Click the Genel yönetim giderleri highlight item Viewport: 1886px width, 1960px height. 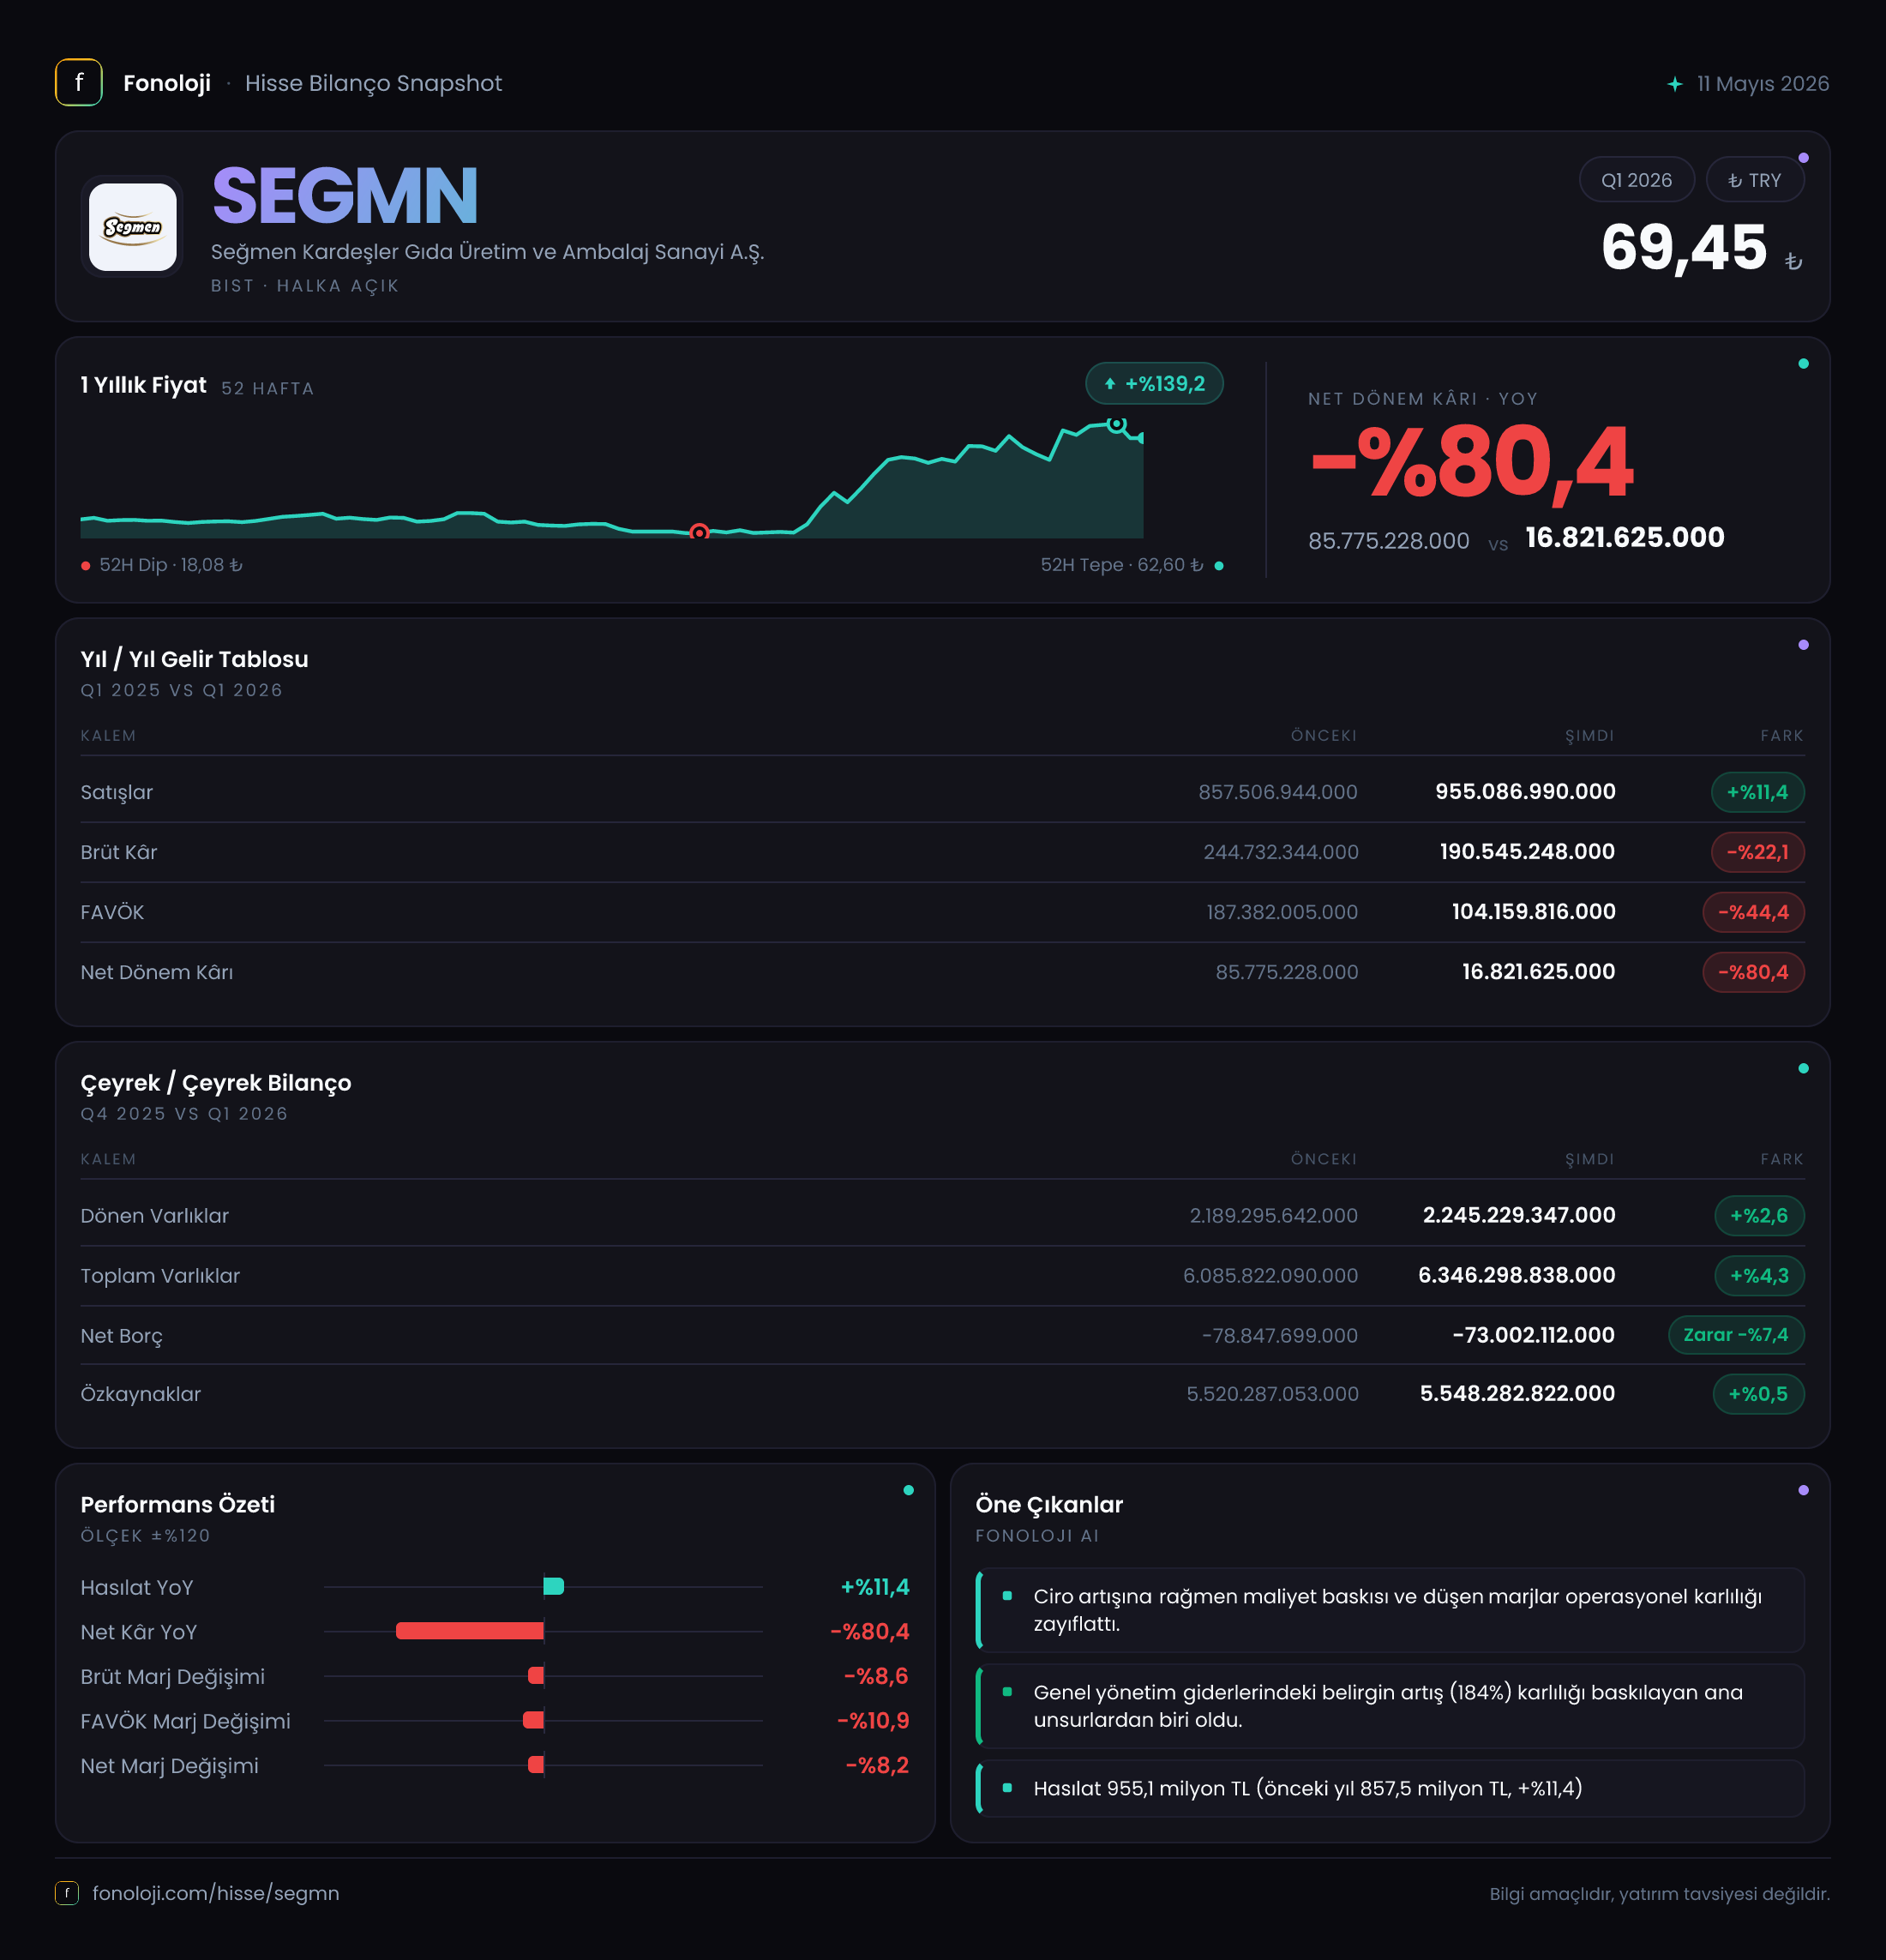pos(1390,1706)
